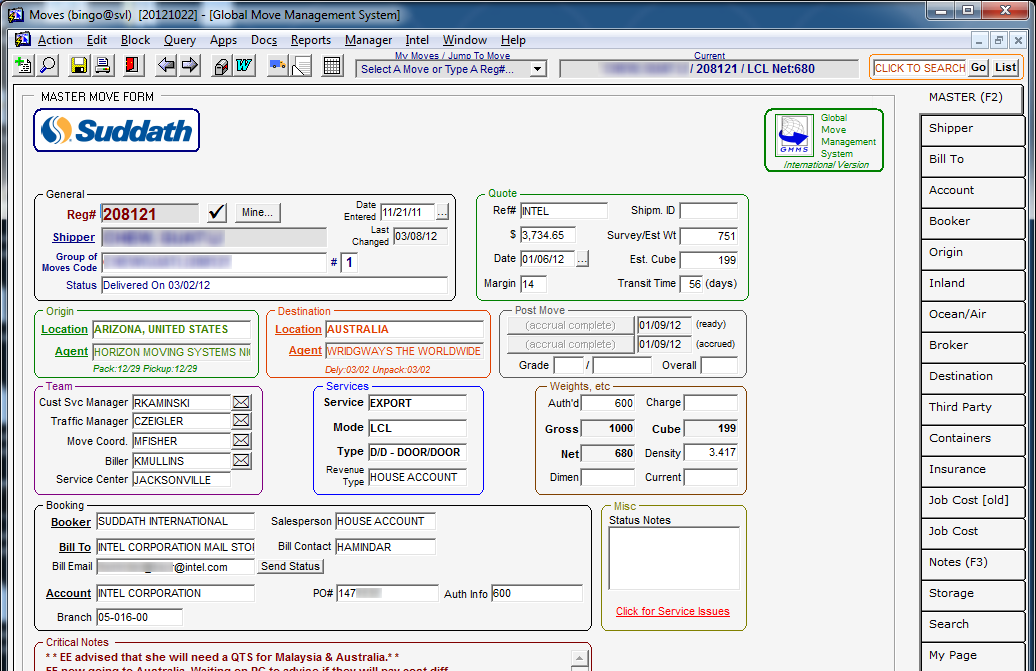The height and width of the screenshot is (671, 1036).
Task: Click the calendar grid icon
Action: click(x=332, y=65)
